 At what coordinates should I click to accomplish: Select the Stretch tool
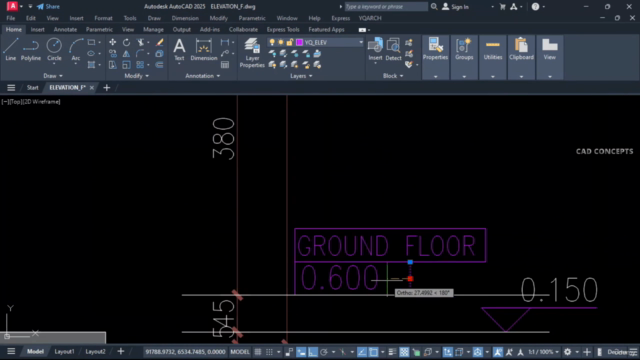(113, 64)
